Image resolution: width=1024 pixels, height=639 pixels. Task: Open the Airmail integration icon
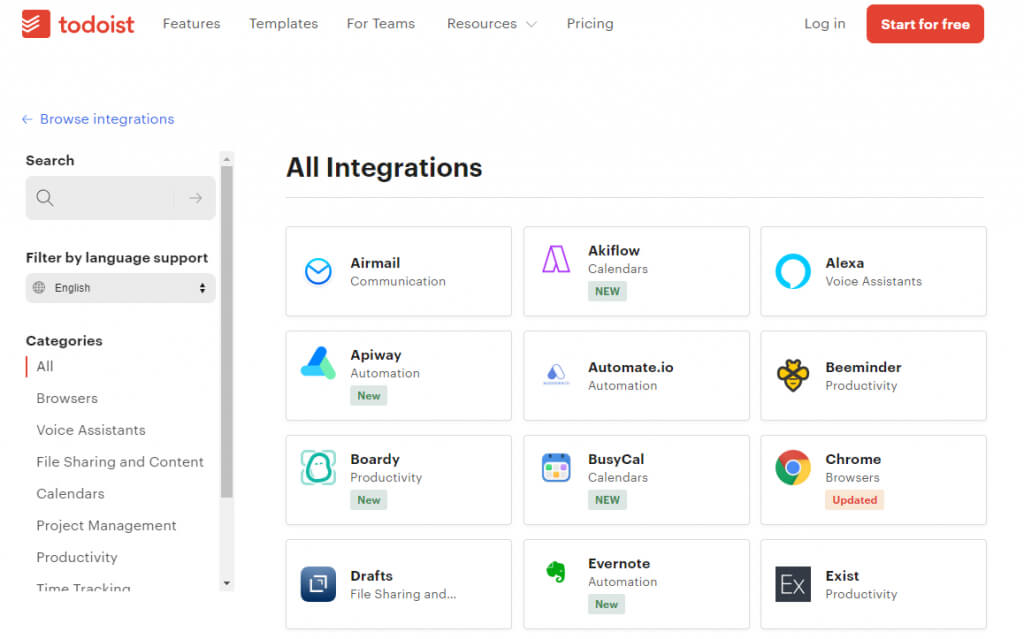[319, 272]
